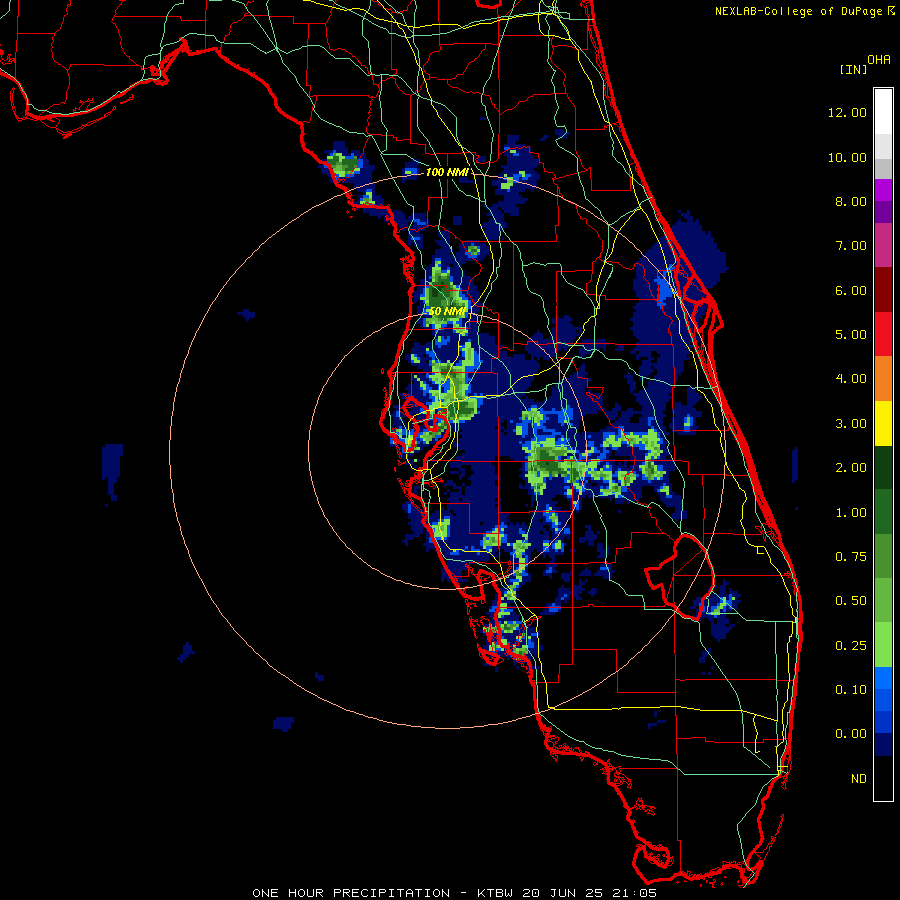Image resolution: width=900 pixels, height=900 pixels.
Task: Click the 7.00 legend value
Action: pos(850,246)
